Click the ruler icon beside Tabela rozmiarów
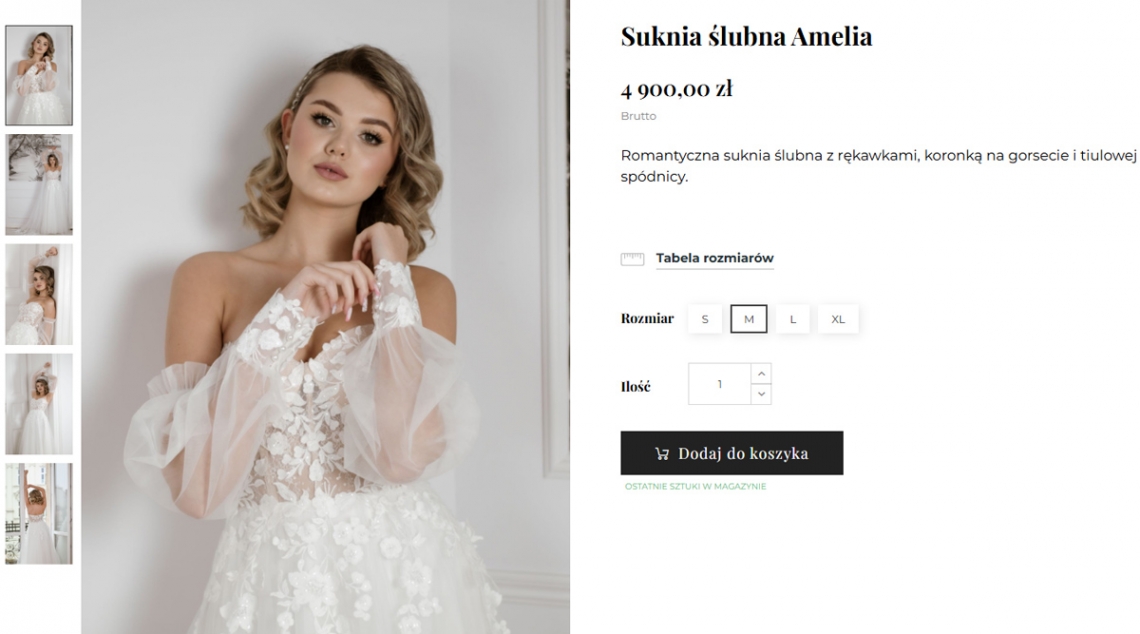This screenshot has width=1140, height=634. (x=632, y=259)
